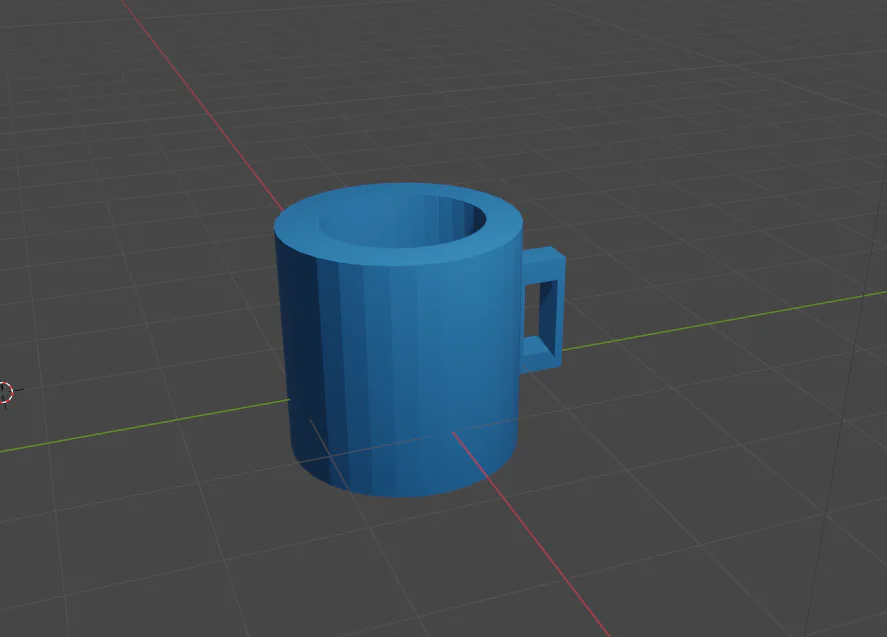Click the red-white 3D cursor marker
The width and height of the screenshot is (887, 637).
pos(5,392)
